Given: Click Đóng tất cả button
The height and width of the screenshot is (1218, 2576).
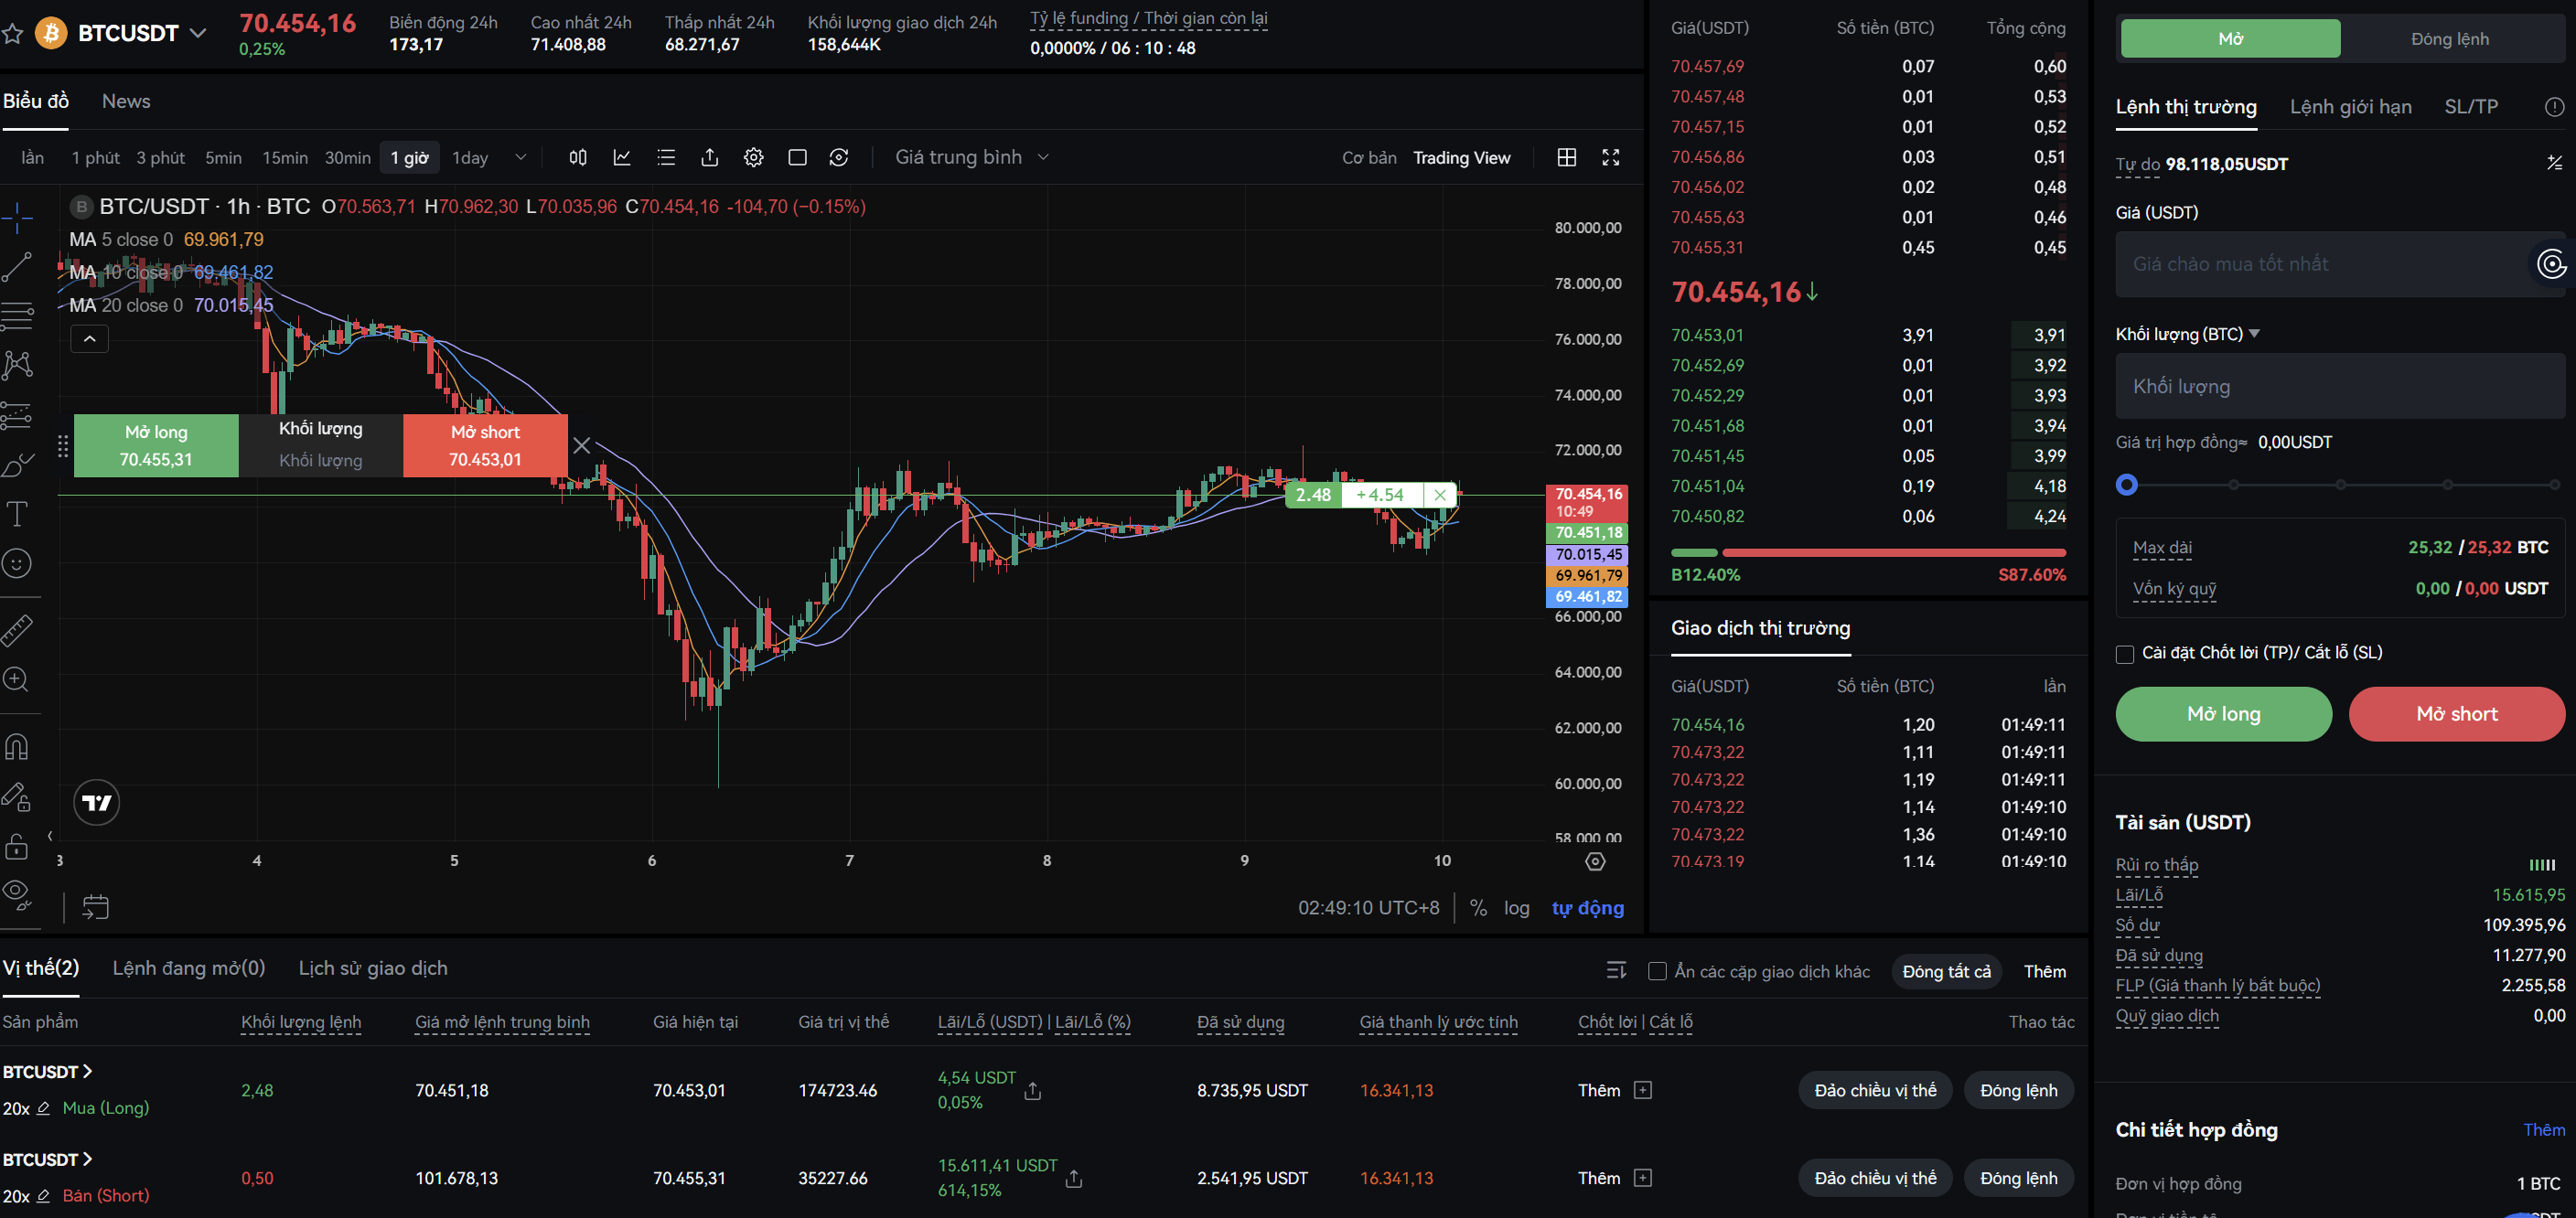Looking at the screenshot, I should pyautogui.click(x=1946, y=971).
